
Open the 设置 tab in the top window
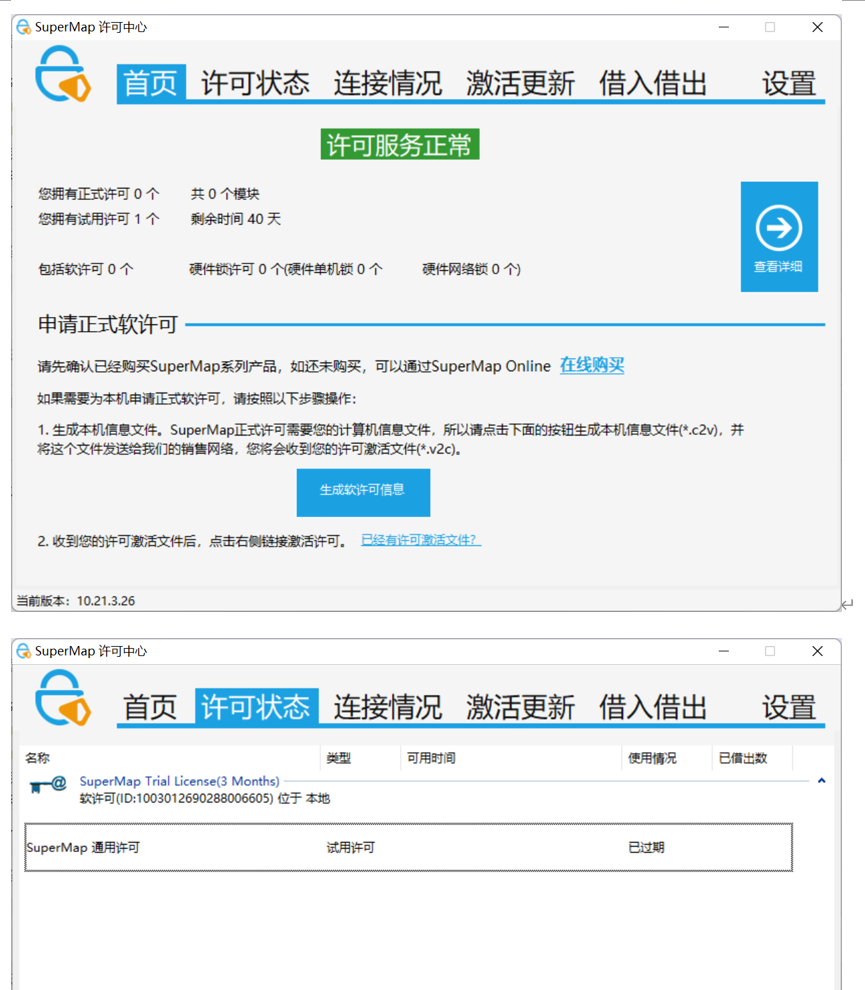coord(789,83)
